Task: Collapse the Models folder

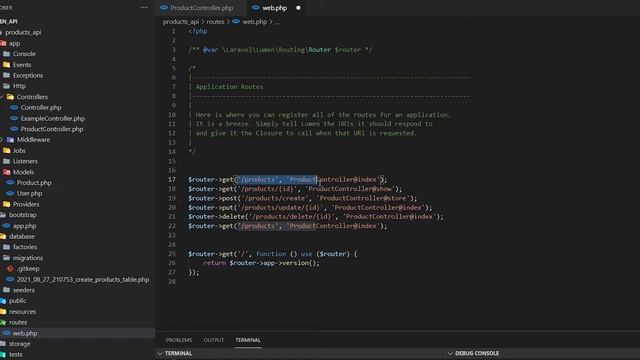Action: pyautogui.click(x=23, y=172)
